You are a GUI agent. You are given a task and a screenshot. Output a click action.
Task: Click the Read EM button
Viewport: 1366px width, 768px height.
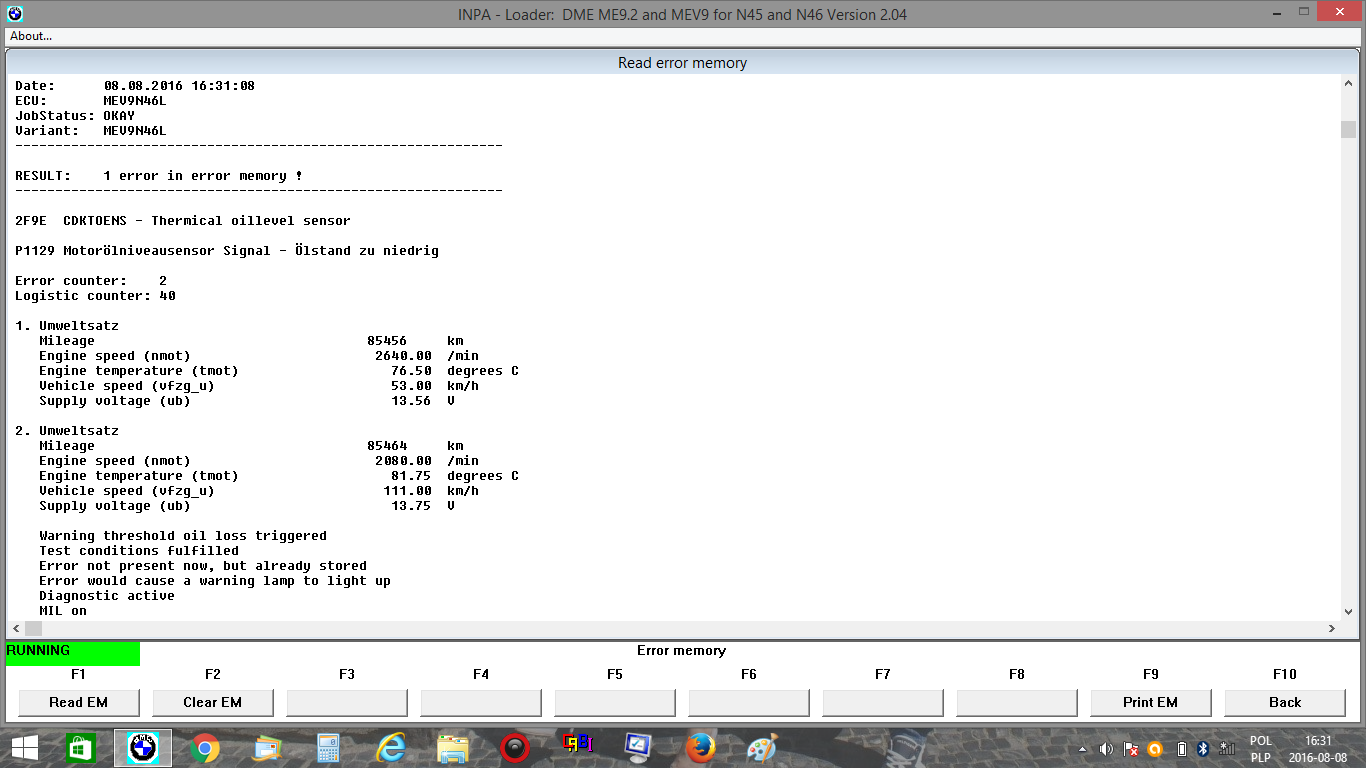[x=78, y=702]
